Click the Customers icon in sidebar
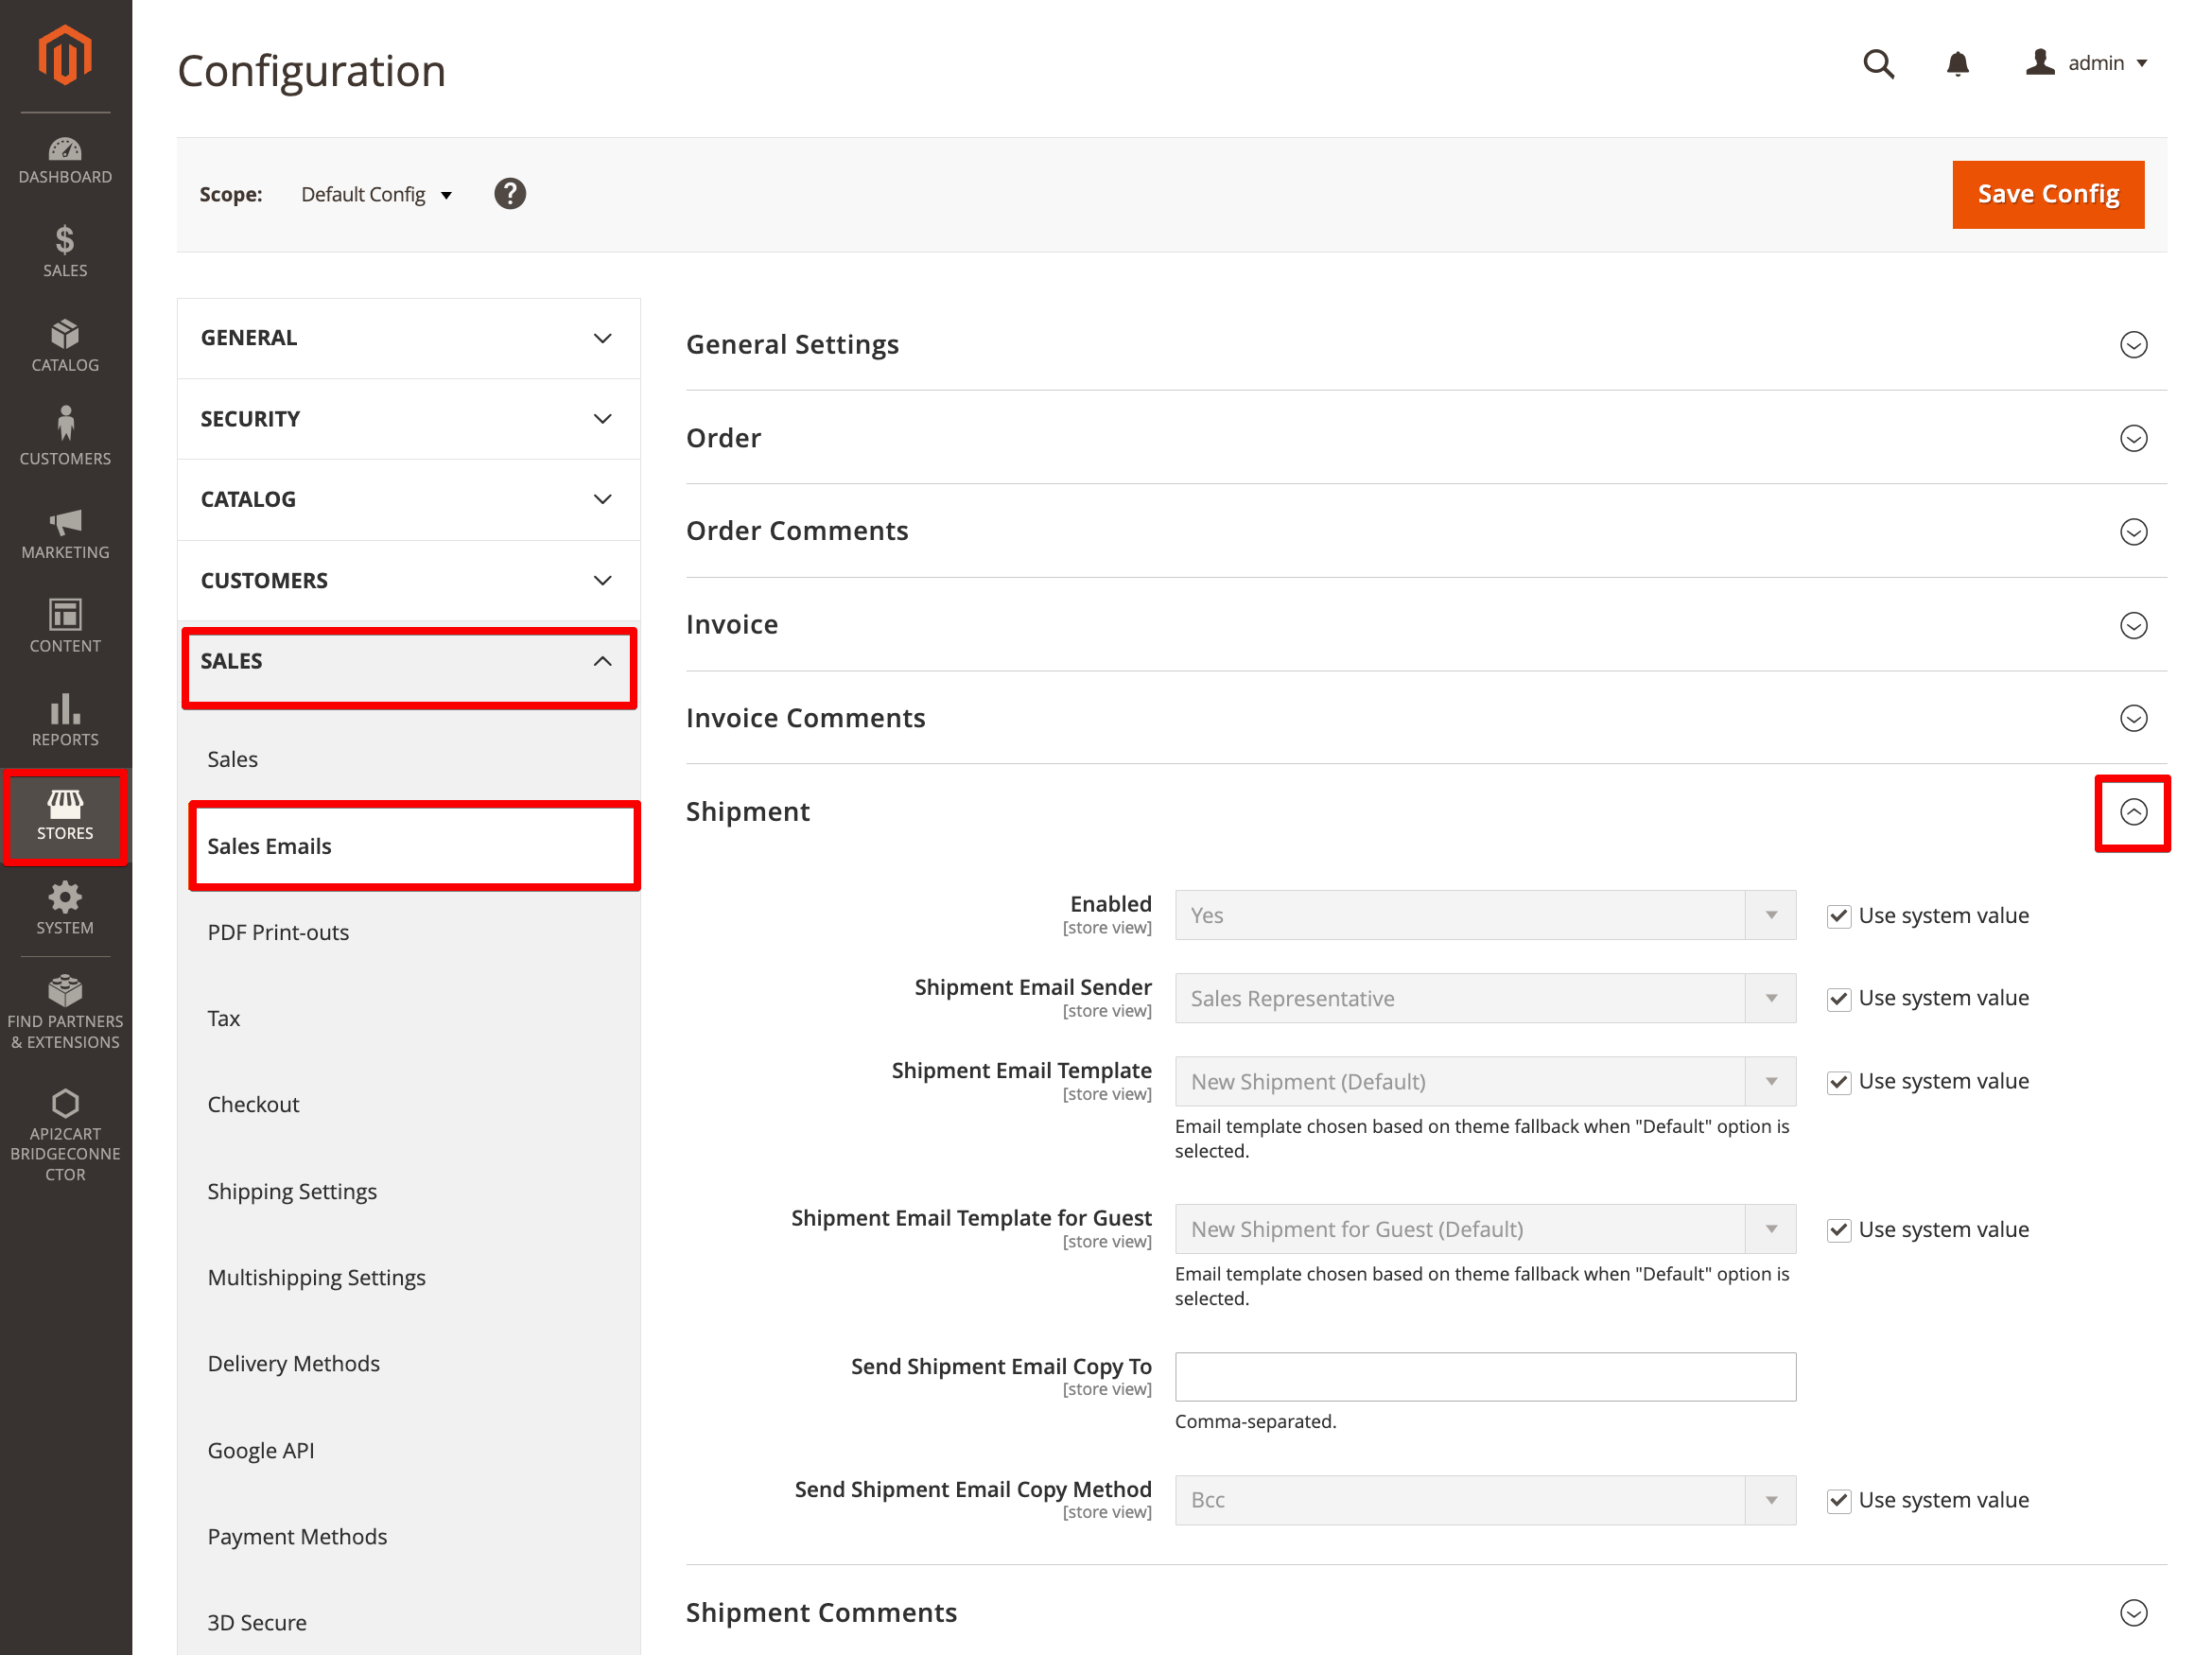The image size is (2212, 1655). (64, 436)
